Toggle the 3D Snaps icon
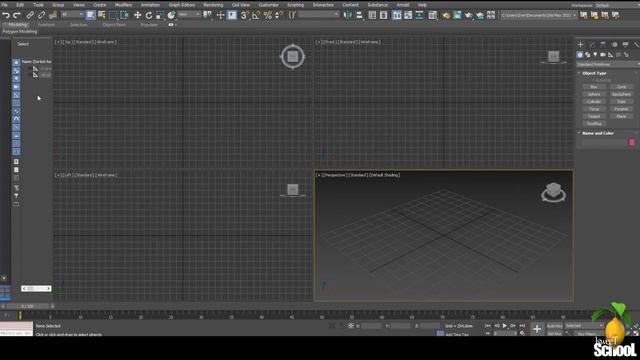Image resolution: width=640 pixels, height=360 pixels. tap(244, 16)
